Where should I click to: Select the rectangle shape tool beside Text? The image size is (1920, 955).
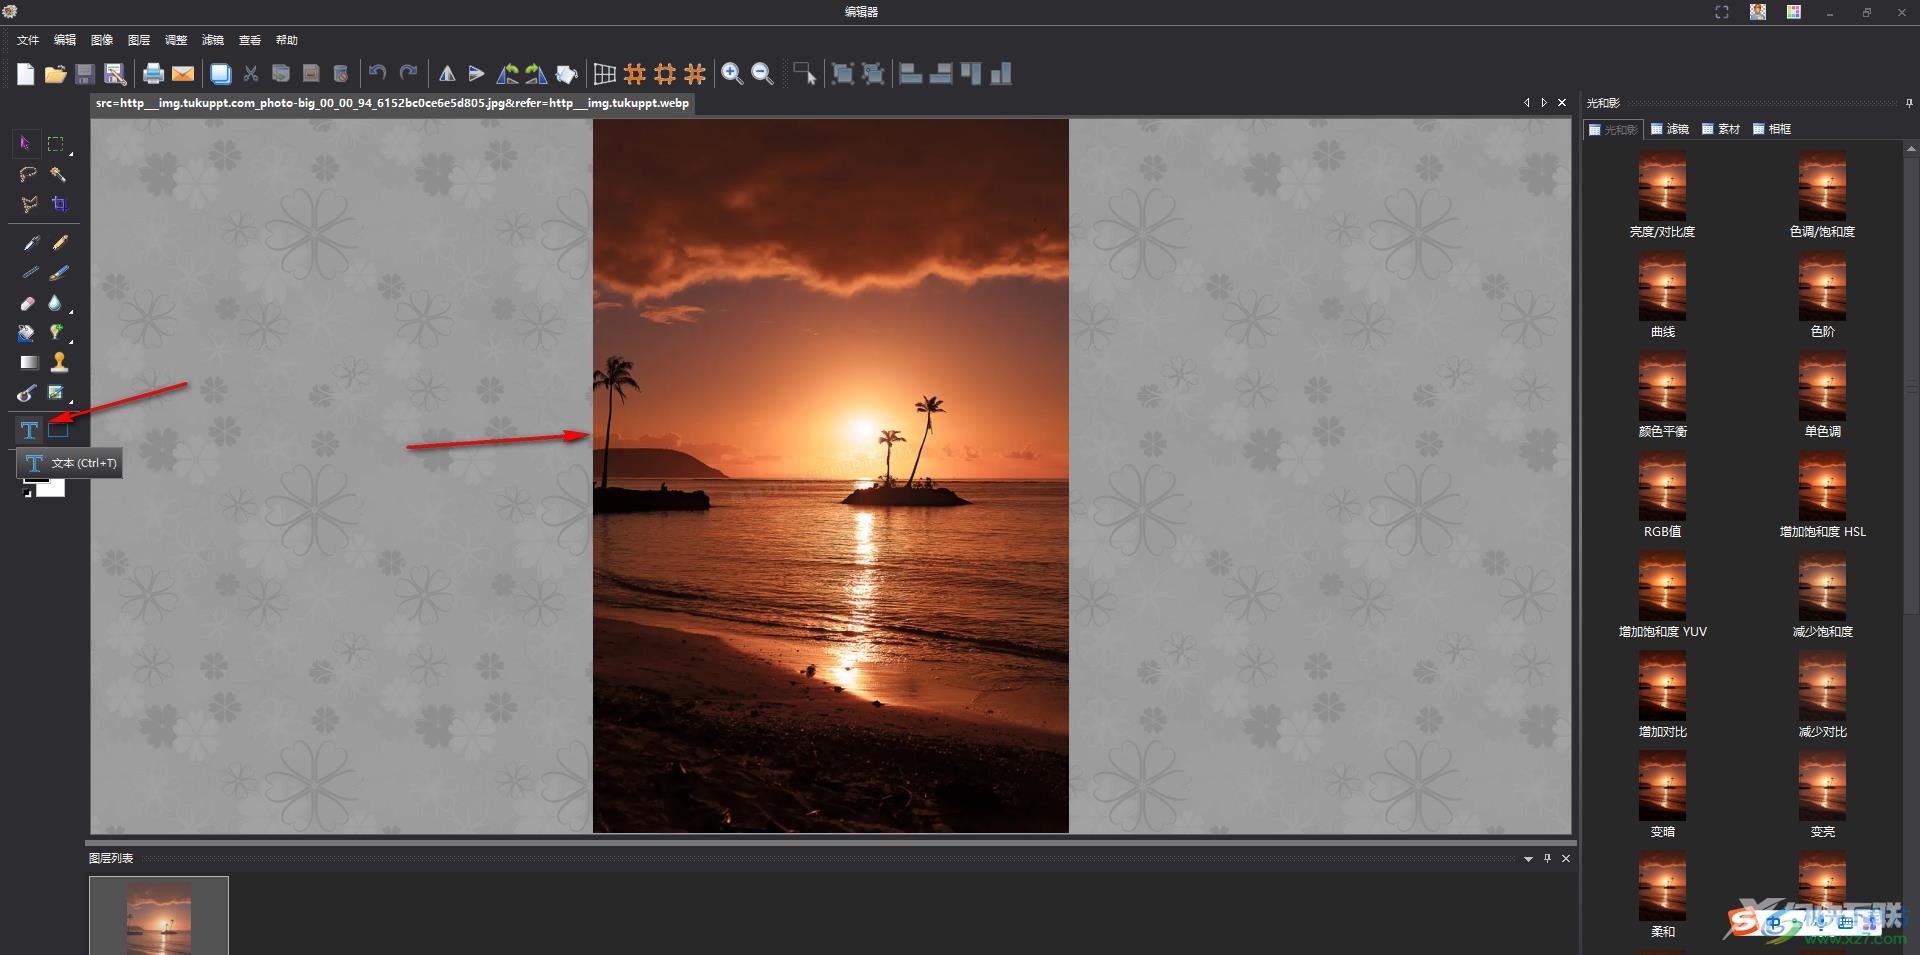click(58, 431)
